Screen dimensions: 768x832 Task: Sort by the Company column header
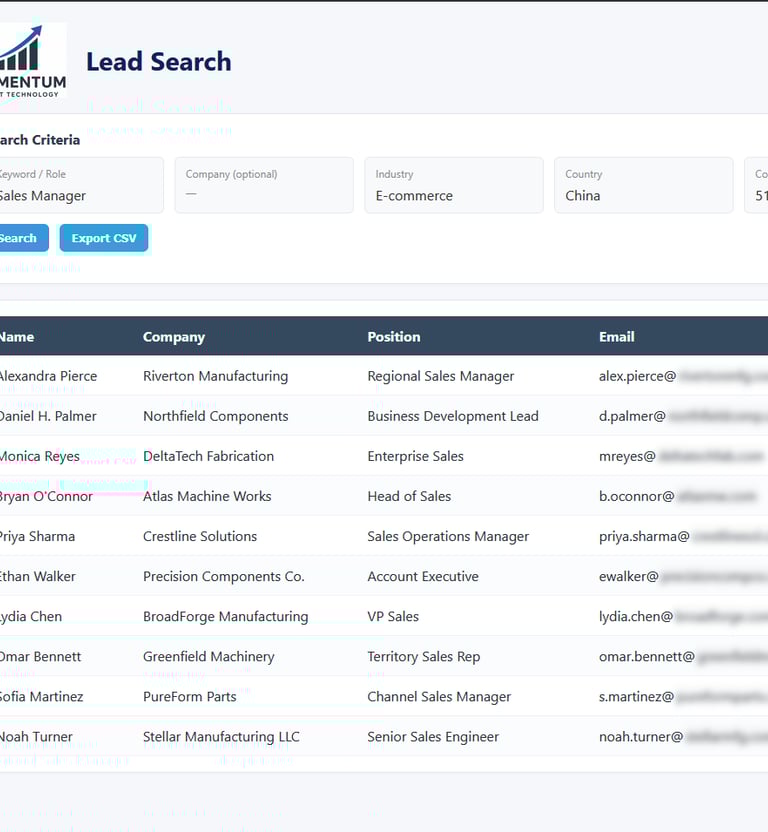click(174, 337)
